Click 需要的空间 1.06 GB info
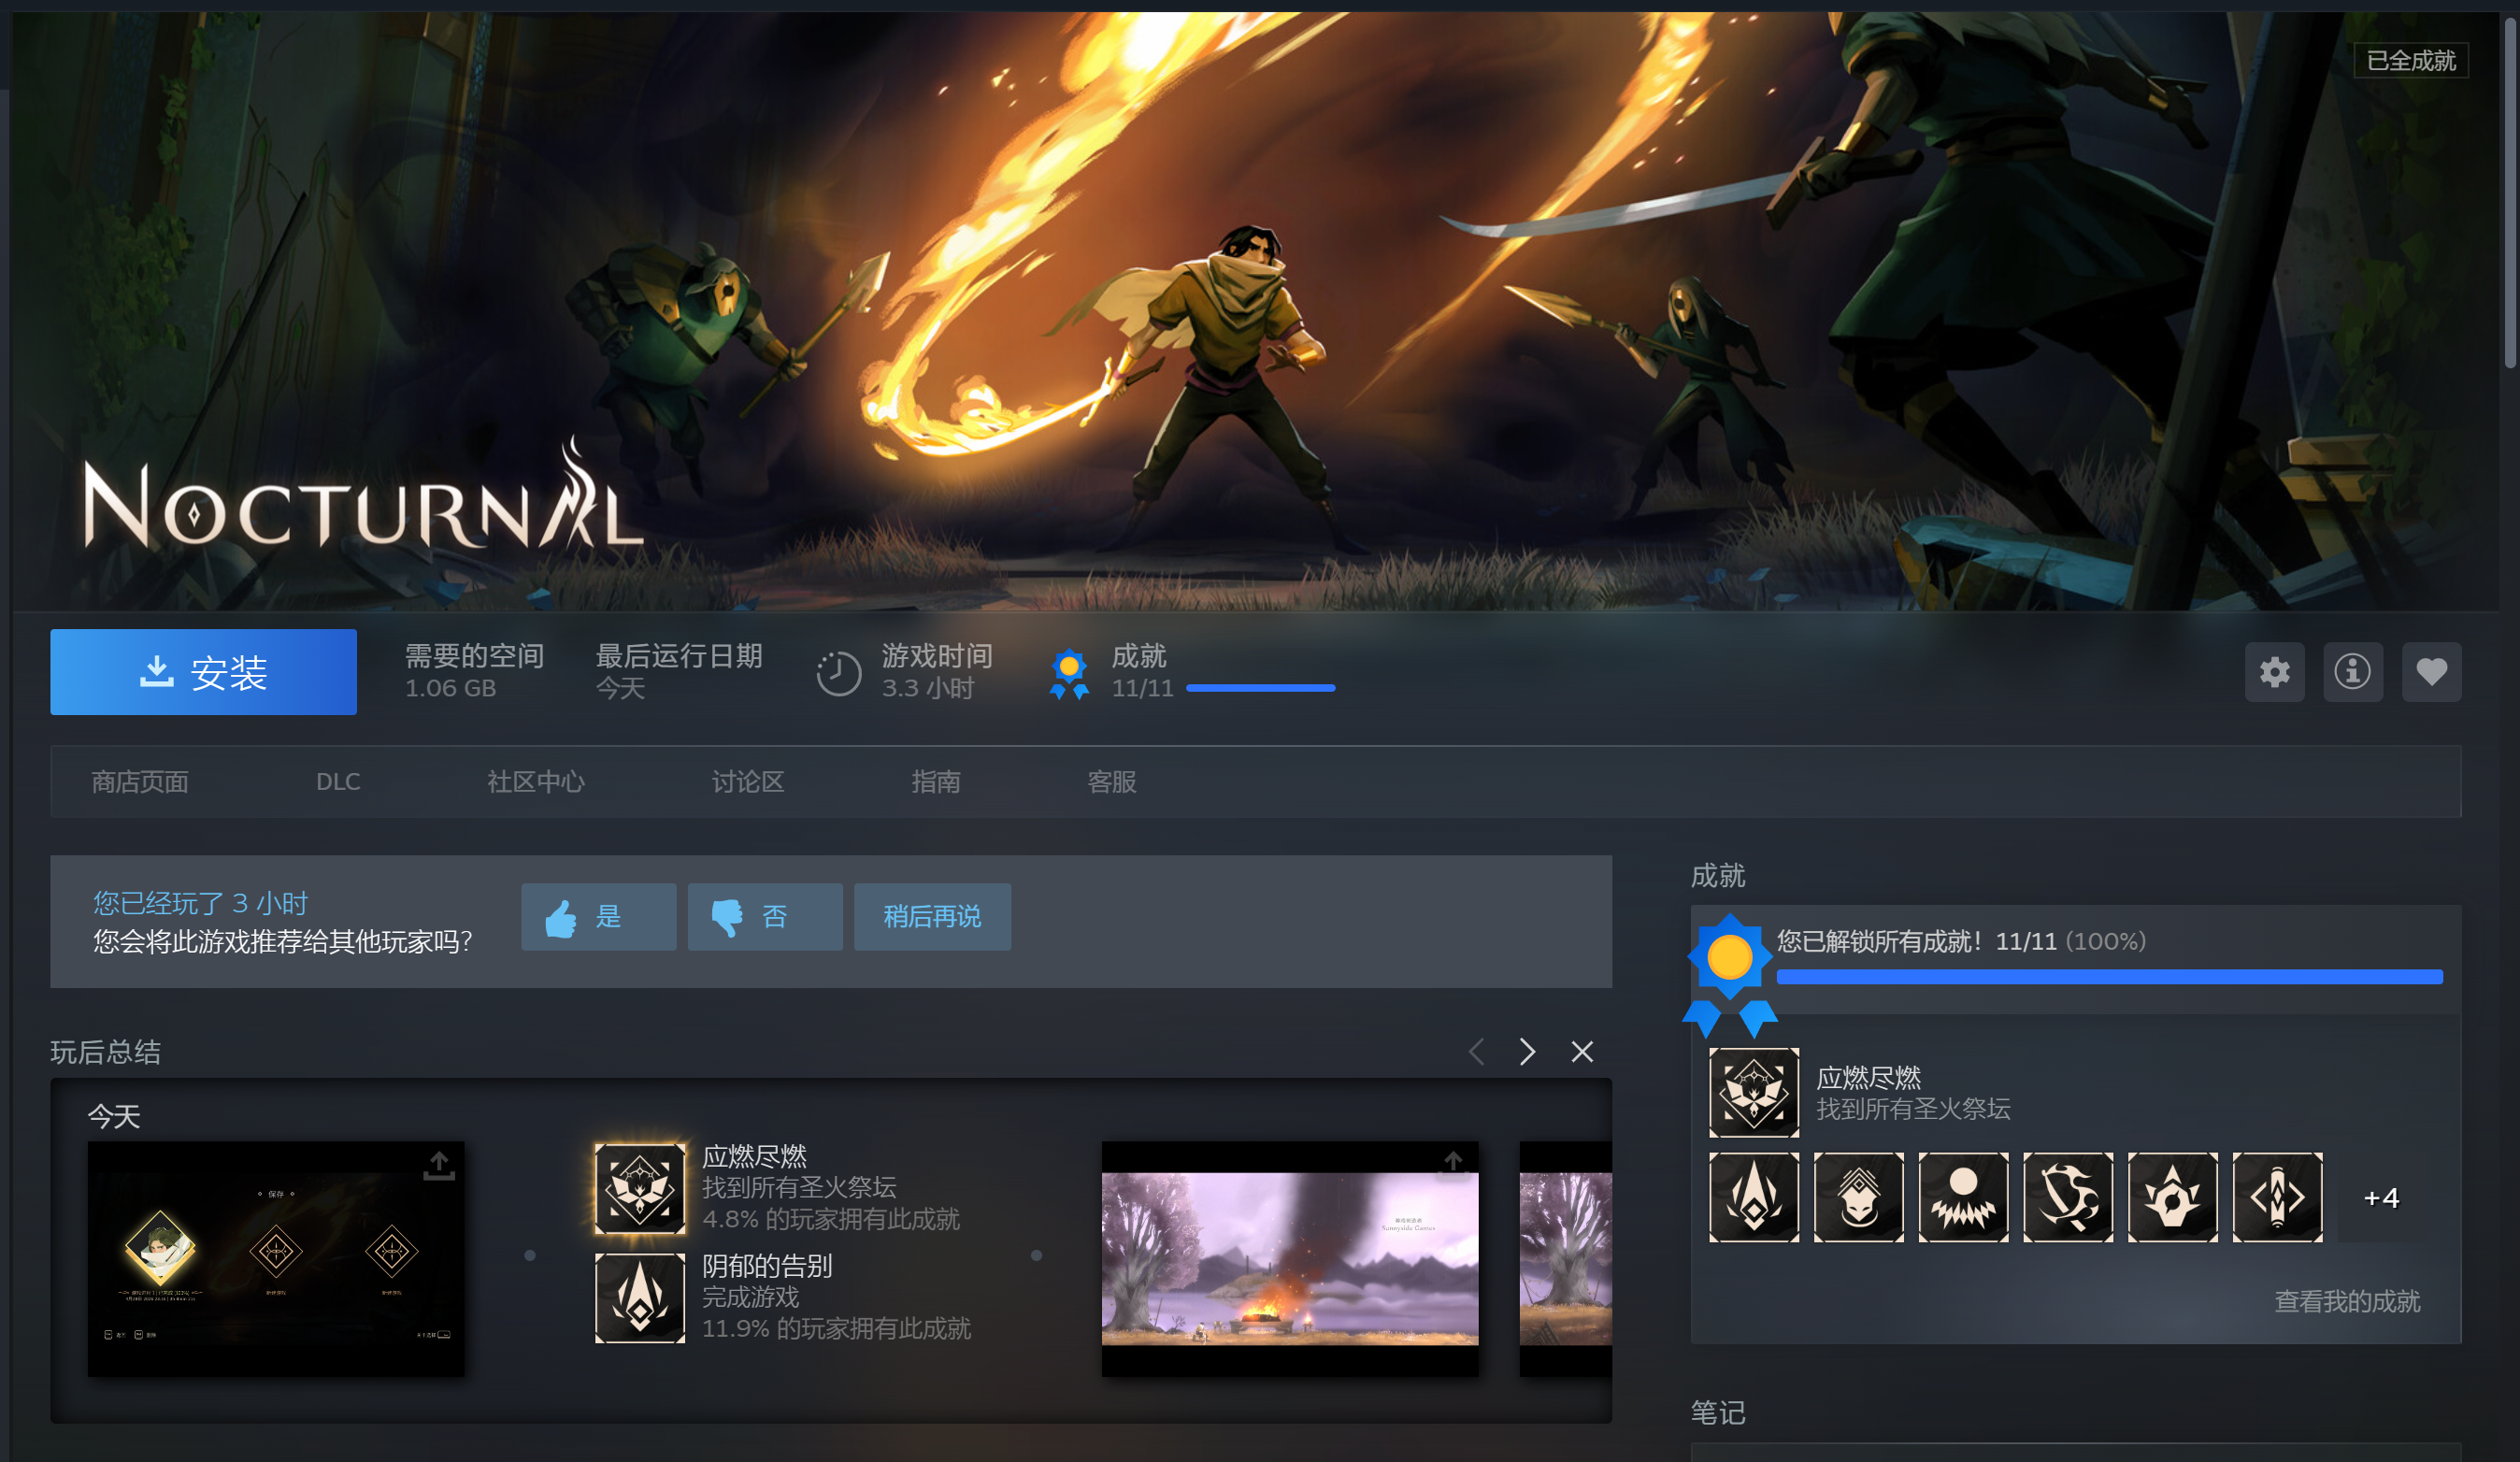Image resolution: width=2520 pixels, height=1462 pixels. pos(474,672)
